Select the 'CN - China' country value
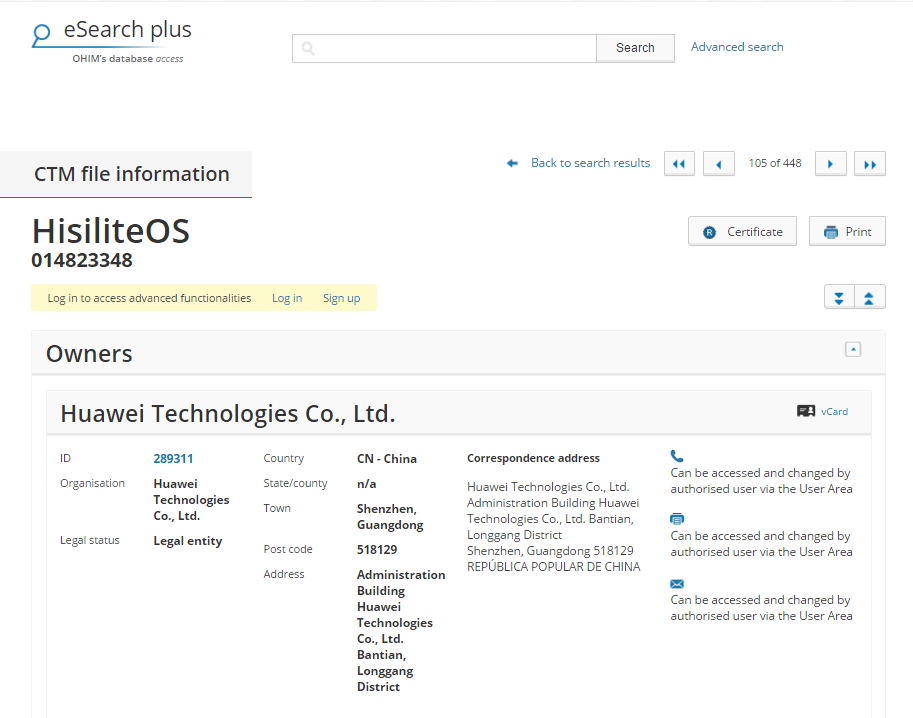This screenshot has height=718, width=913. click(387, 459)
